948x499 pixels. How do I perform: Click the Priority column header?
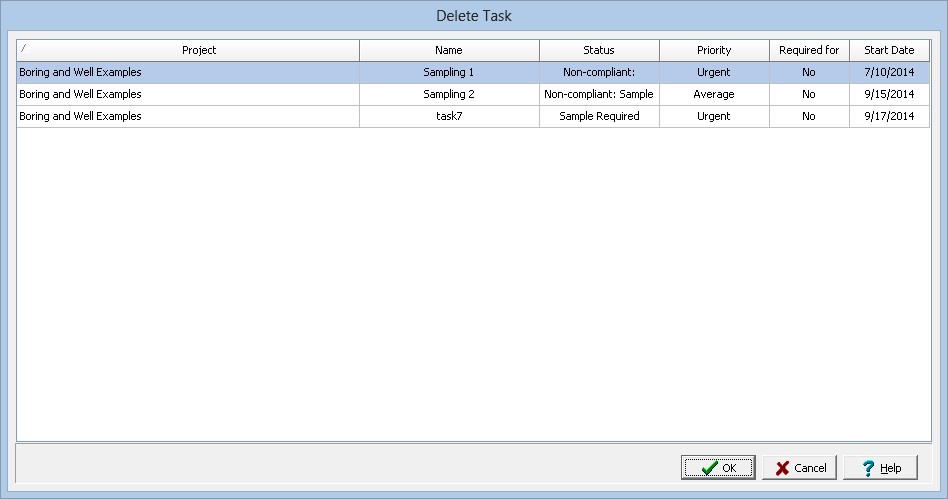click(714, 50)
